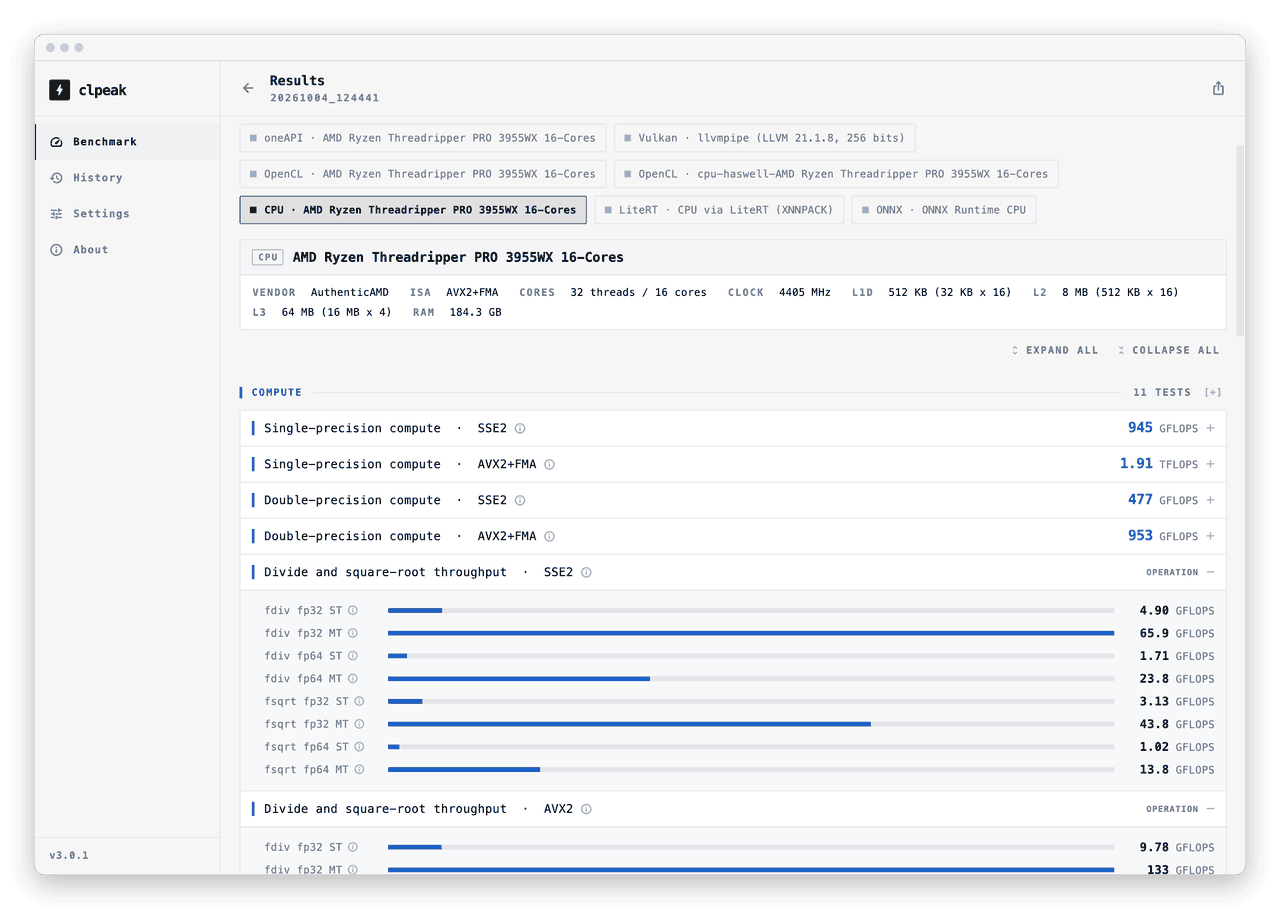The image size is (1280, 909).
Task: Click the 65.9 GFLOPS value
Action: point(1177,633)
